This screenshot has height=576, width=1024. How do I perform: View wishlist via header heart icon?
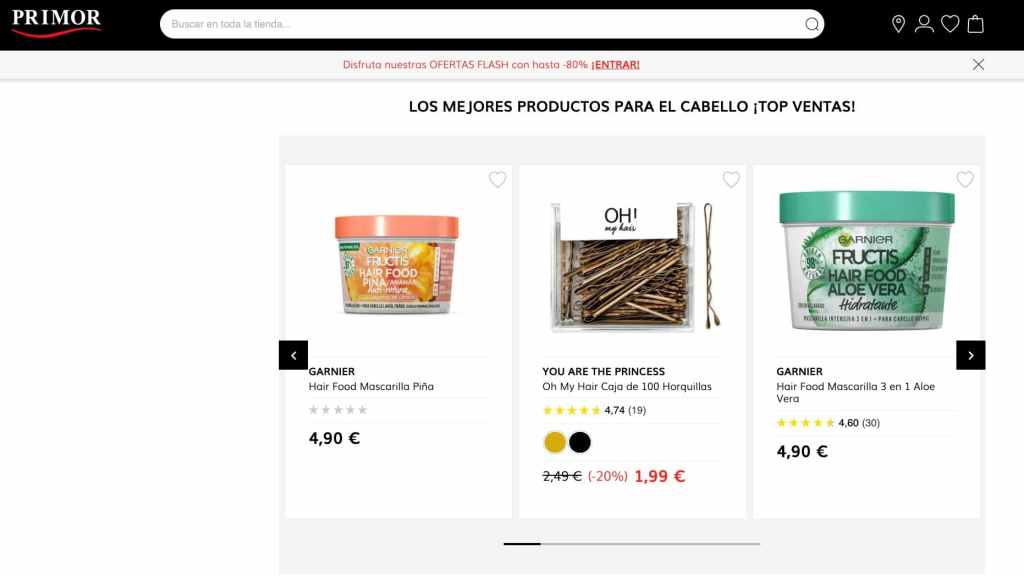950,24
